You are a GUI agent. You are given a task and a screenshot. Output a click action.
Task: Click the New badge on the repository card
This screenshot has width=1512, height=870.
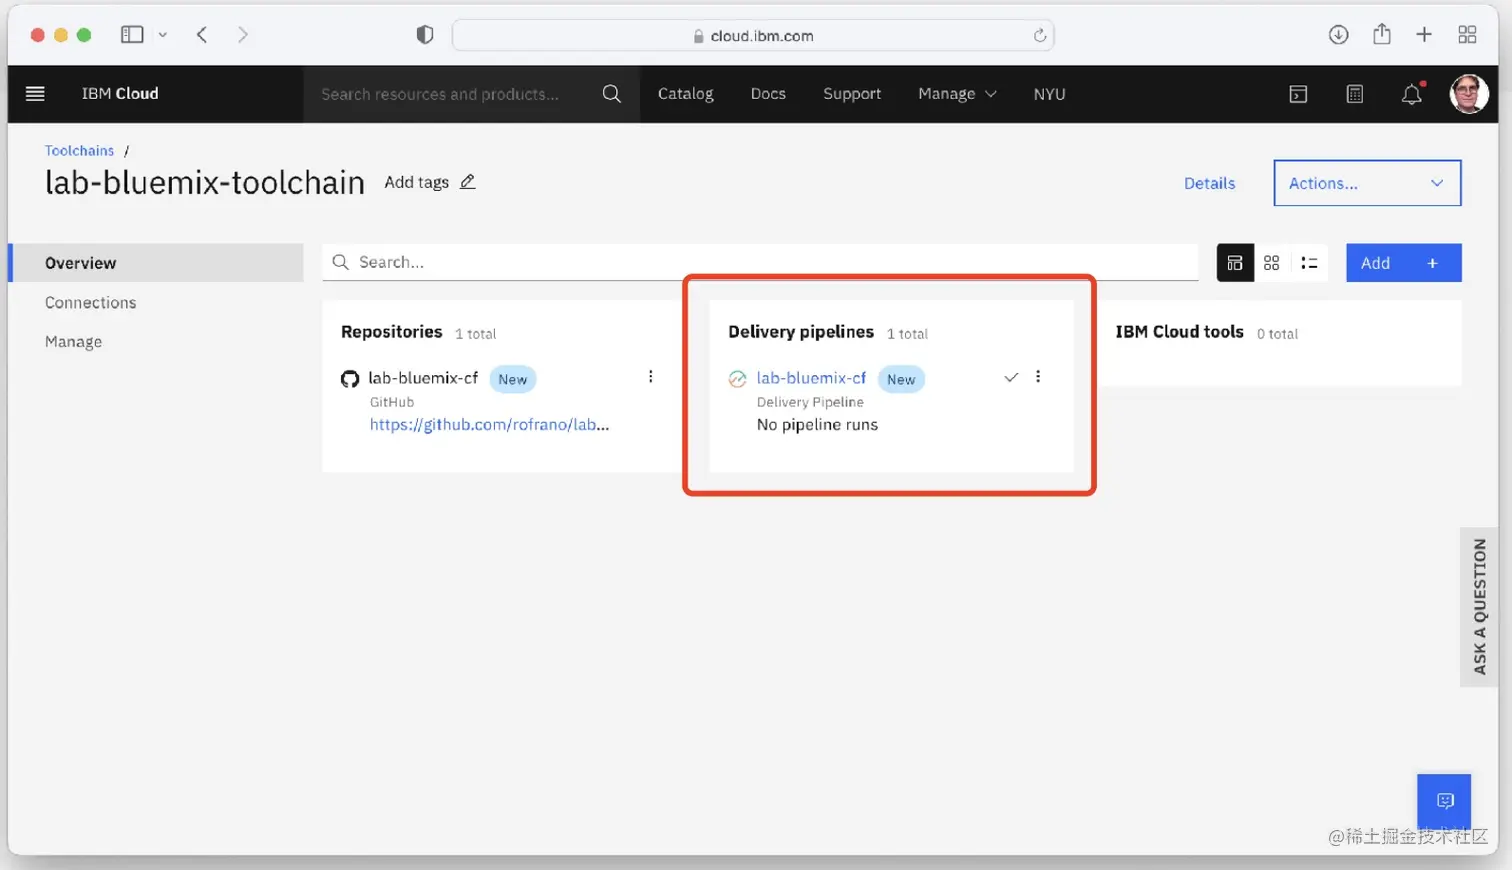pos(513,379)
